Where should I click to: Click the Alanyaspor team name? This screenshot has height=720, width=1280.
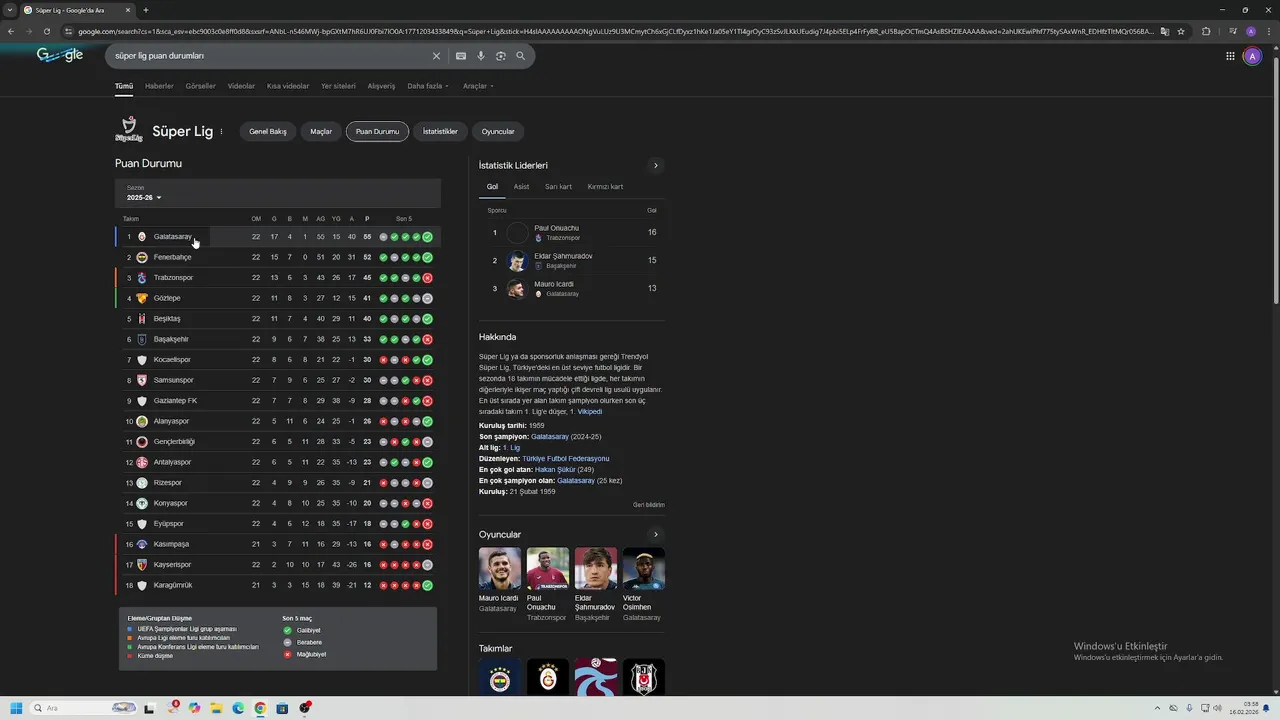171,421
